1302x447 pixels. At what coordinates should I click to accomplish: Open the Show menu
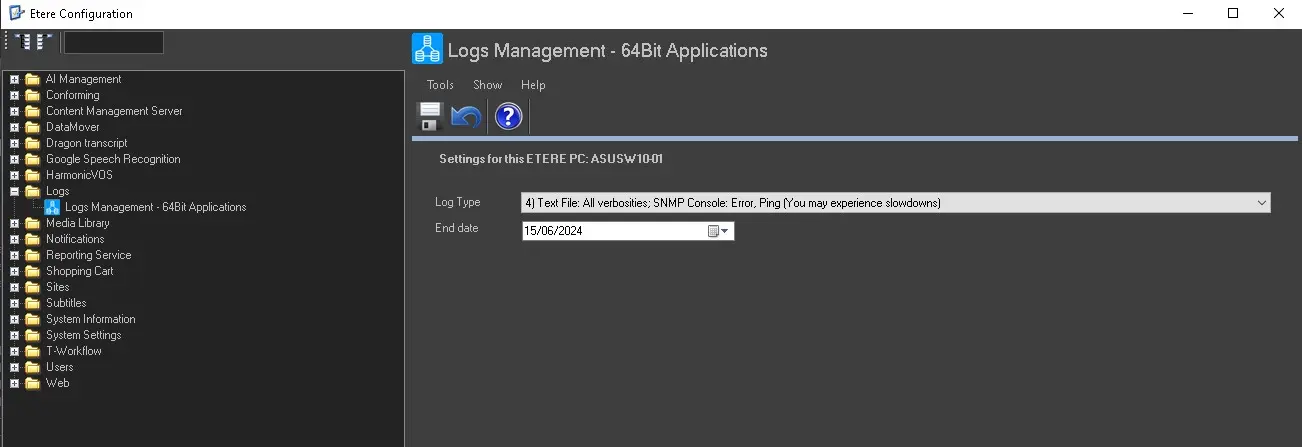click(x=487, y=85)
